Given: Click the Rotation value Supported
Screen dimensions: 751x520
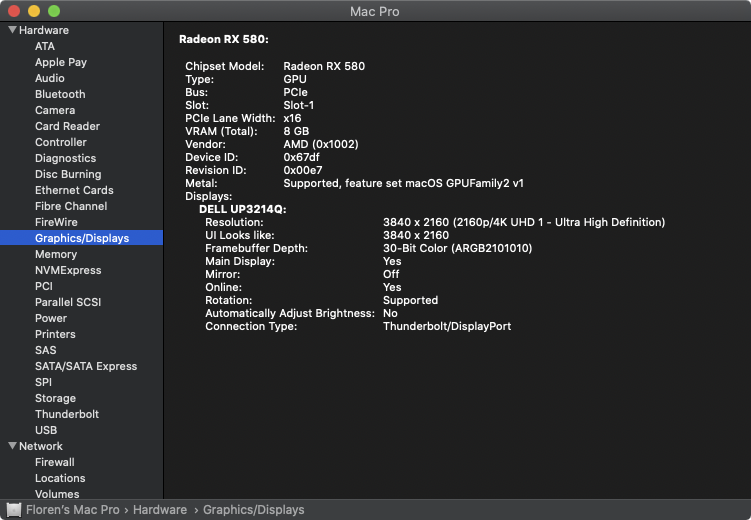Looking at the screenshot, I should pos(410,300).
